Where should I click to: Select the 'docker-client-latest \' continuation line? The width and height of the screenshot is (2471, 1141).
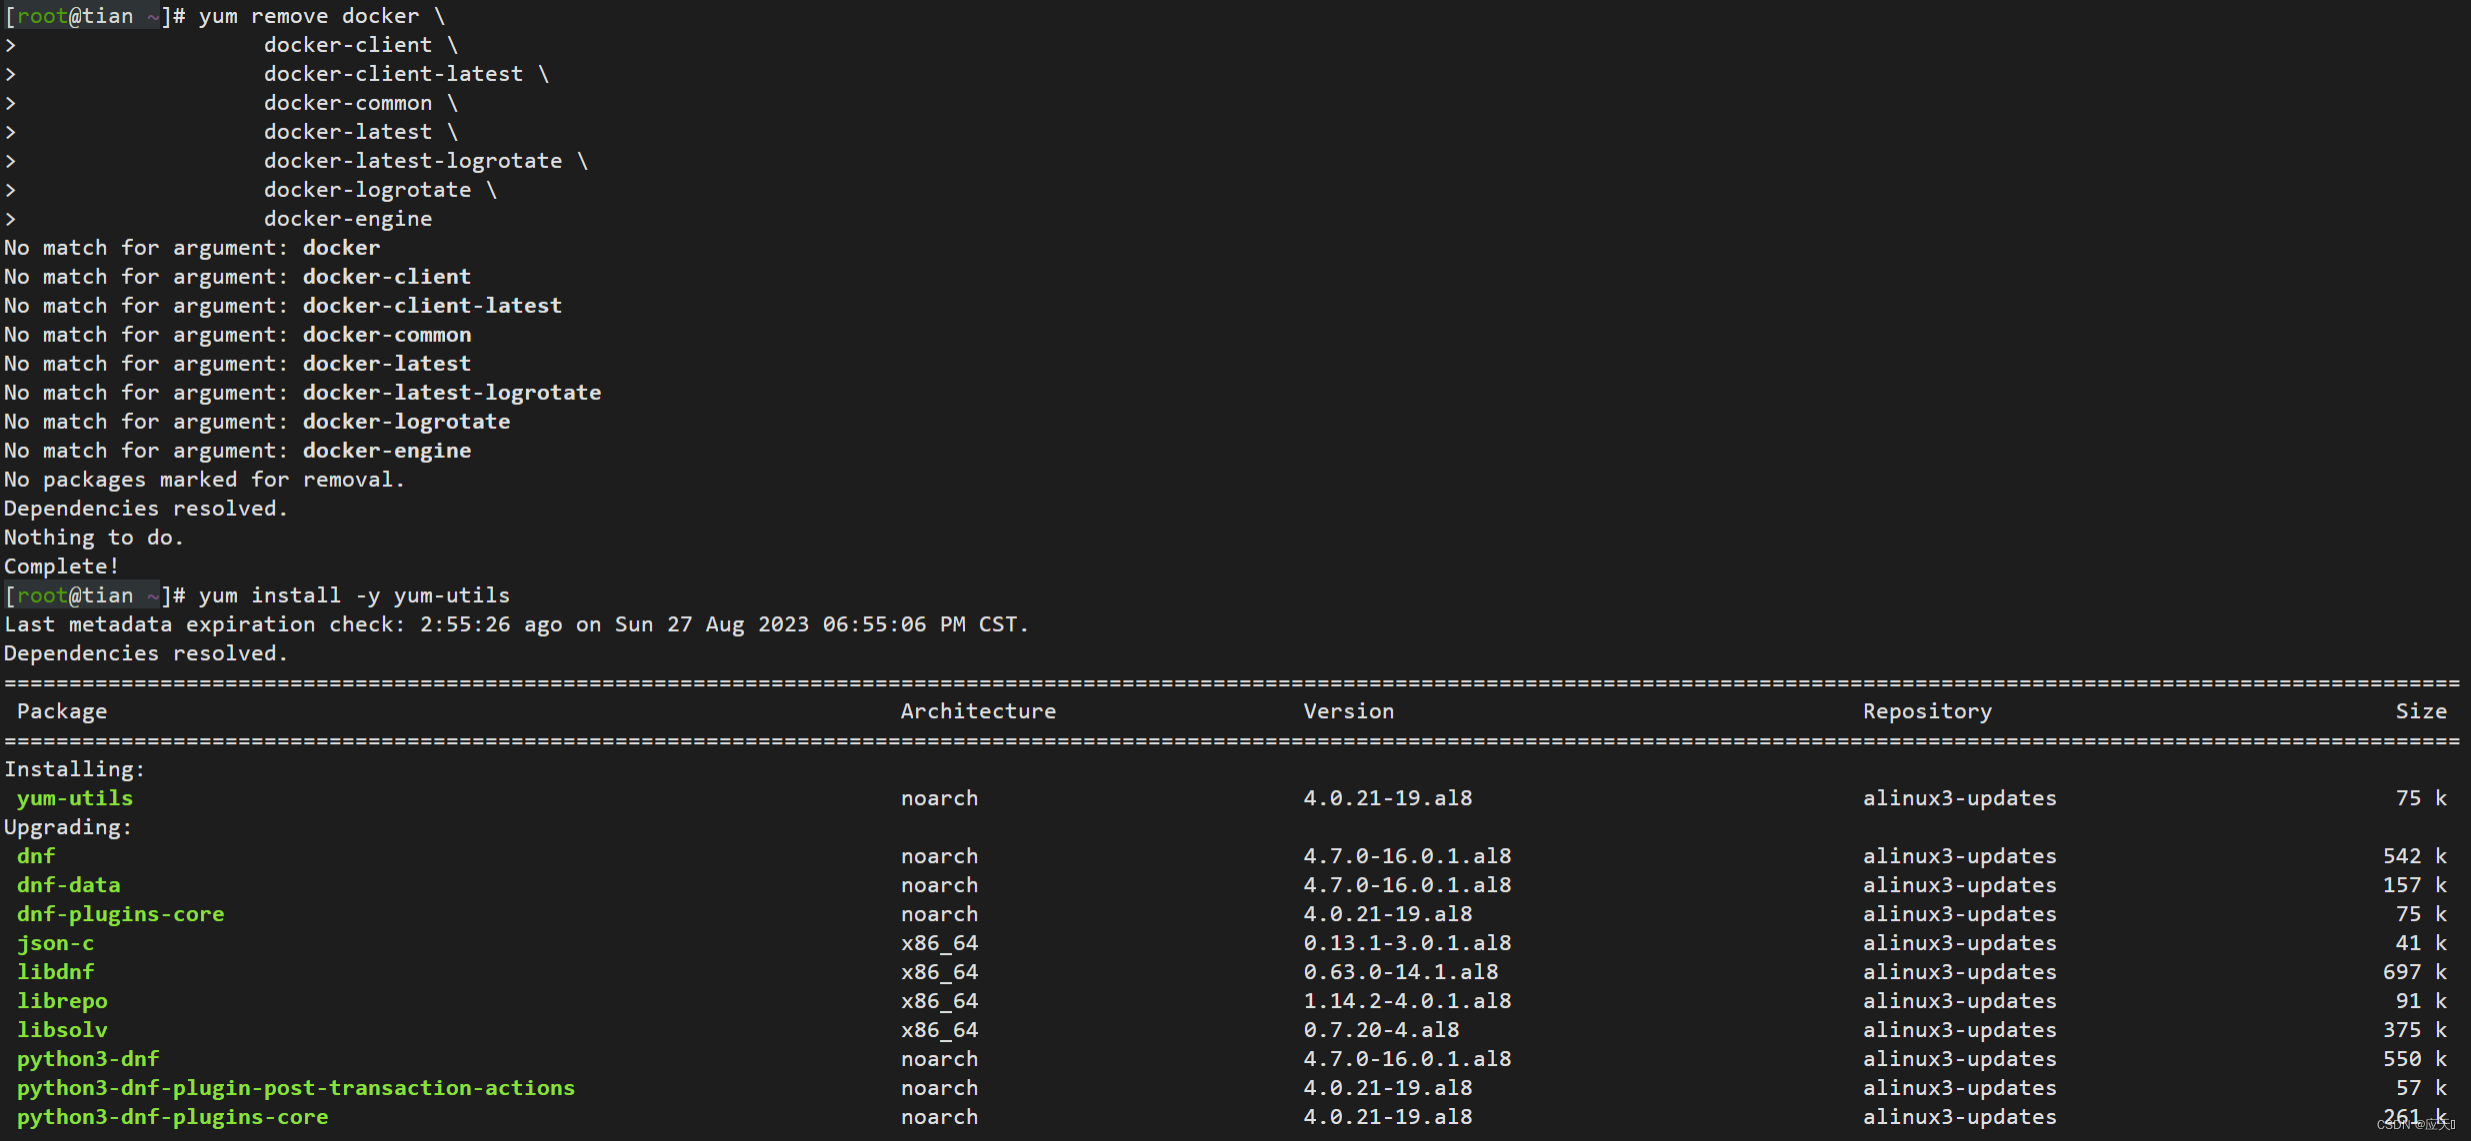[x=406, y=74]
